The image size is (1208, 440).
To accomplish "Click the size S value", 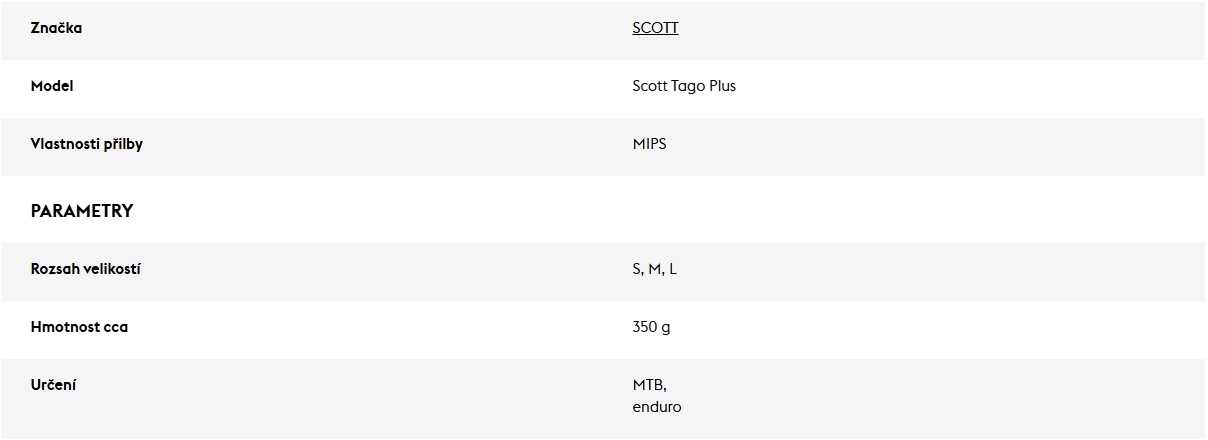I will [637, 270].
